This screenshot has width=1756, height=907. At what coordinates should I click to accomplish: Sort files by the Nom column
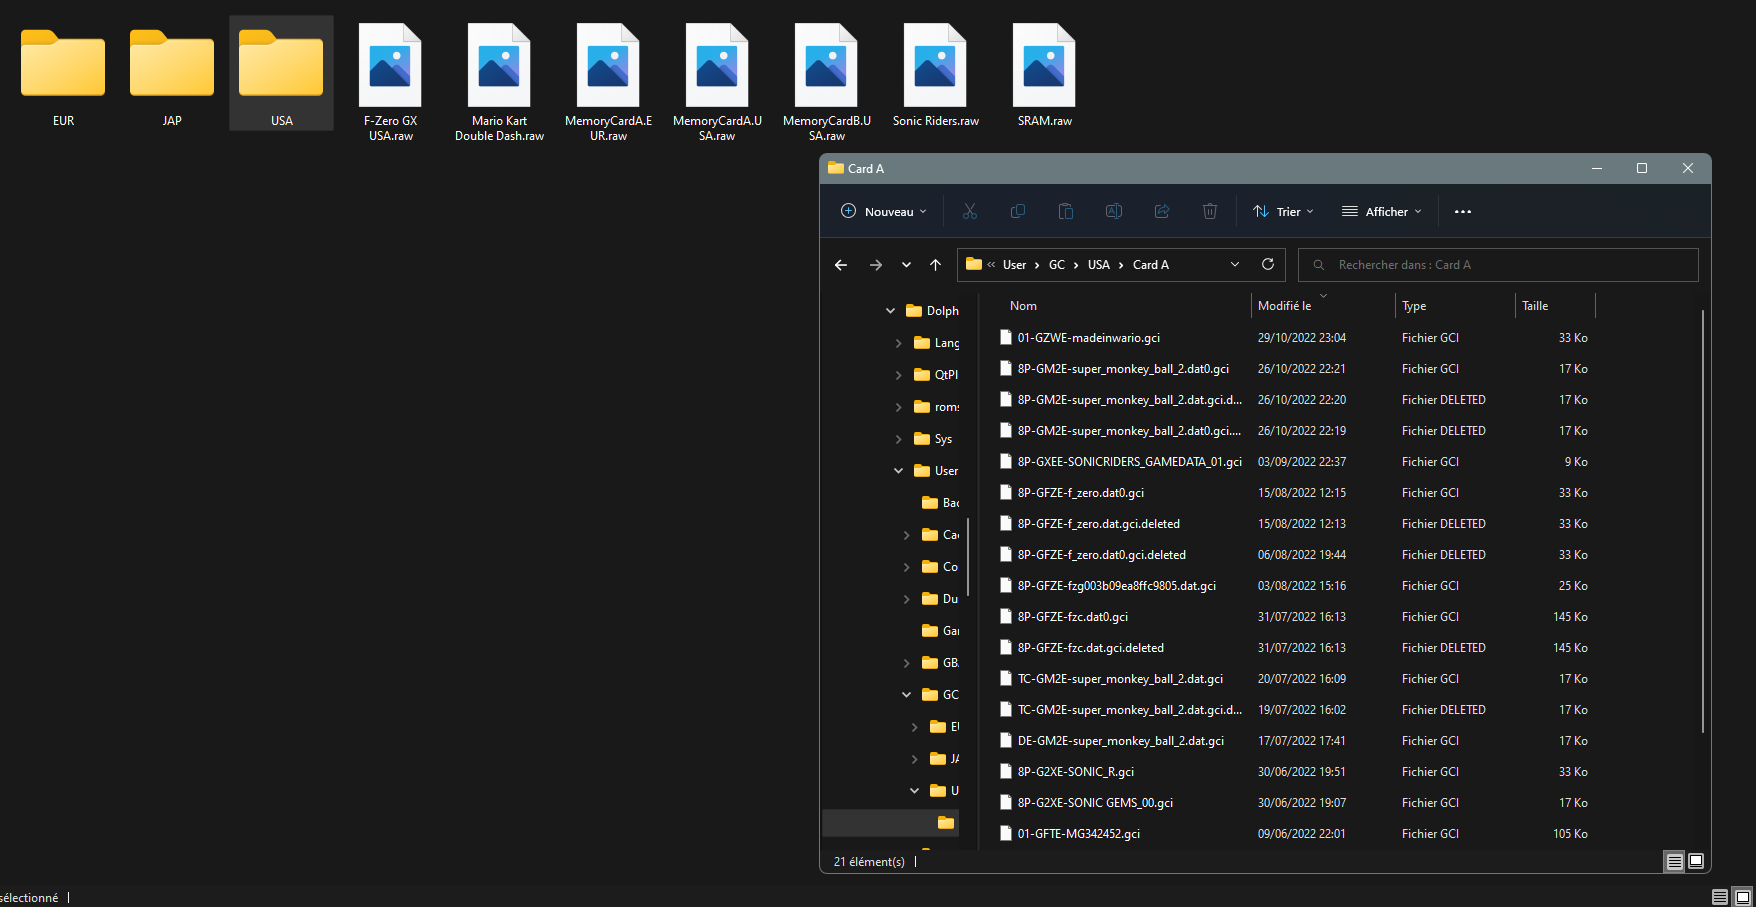coord(1124,306)
